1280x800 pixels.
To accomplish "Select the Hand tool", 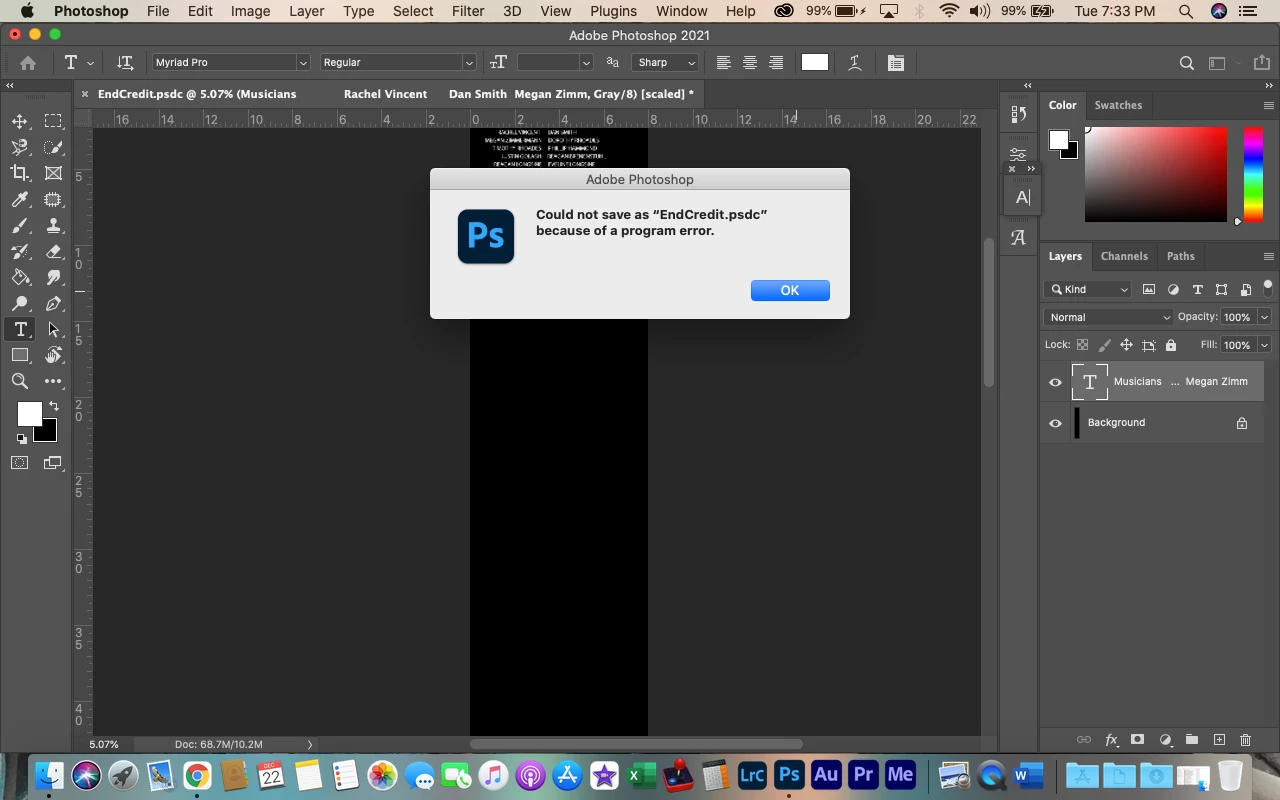I will tap(54, 355).
